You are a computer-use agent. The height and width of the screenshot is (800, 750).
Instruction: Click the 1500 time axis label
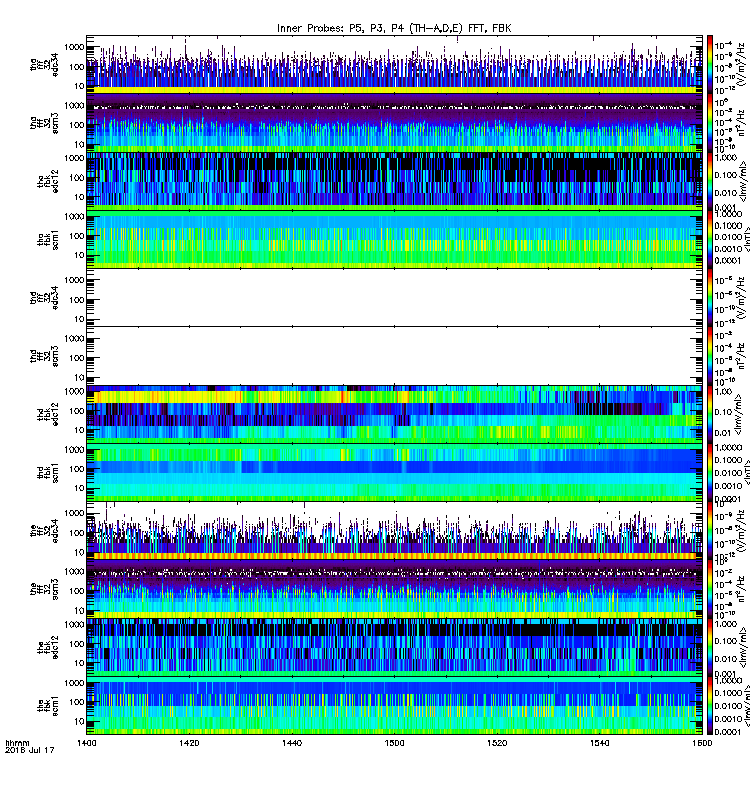coord(394,743)
